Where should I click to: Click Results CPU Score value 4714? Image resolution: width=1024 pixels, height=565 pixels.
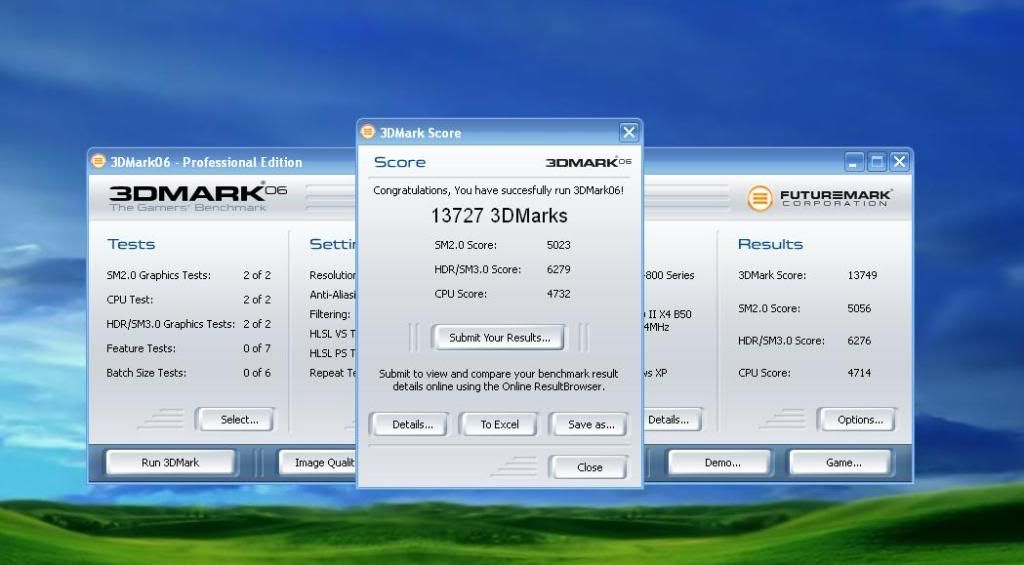pos(859,373)
